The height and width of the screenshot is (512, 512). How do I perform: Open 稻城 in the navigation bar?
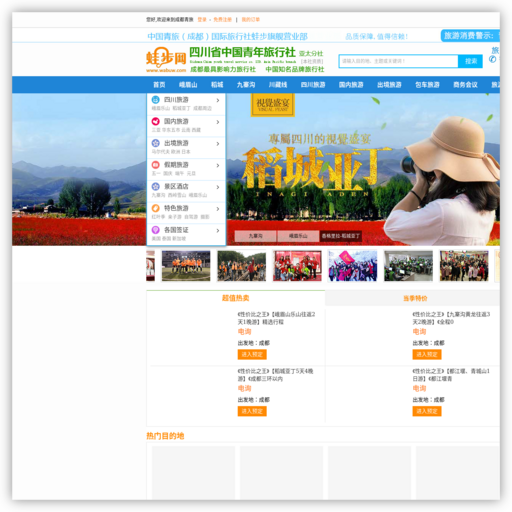coord(217,85)
